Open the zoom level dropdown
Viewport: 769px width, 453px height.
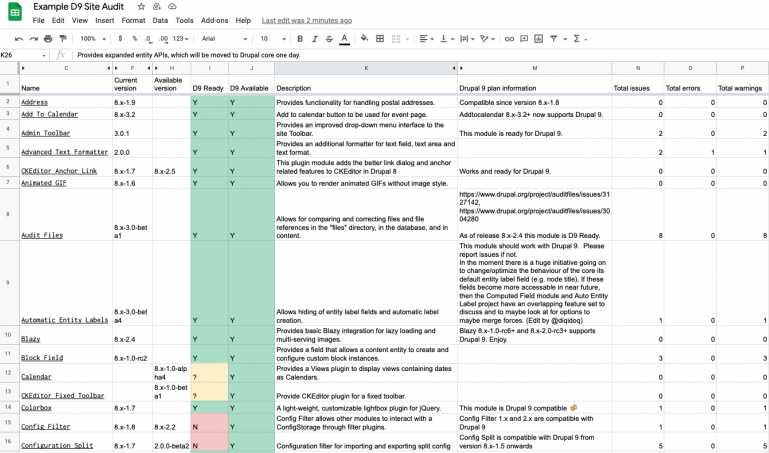[93, 39]
